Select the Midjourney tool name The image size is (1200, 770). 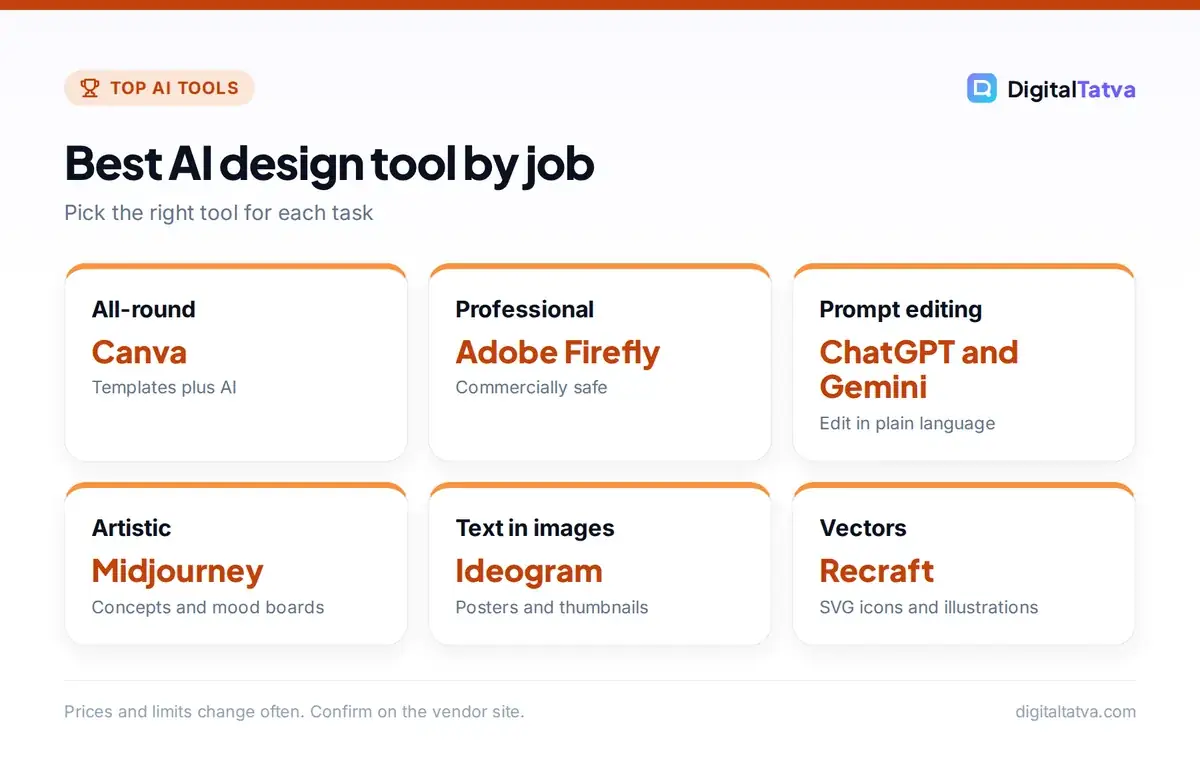(177, 571)
